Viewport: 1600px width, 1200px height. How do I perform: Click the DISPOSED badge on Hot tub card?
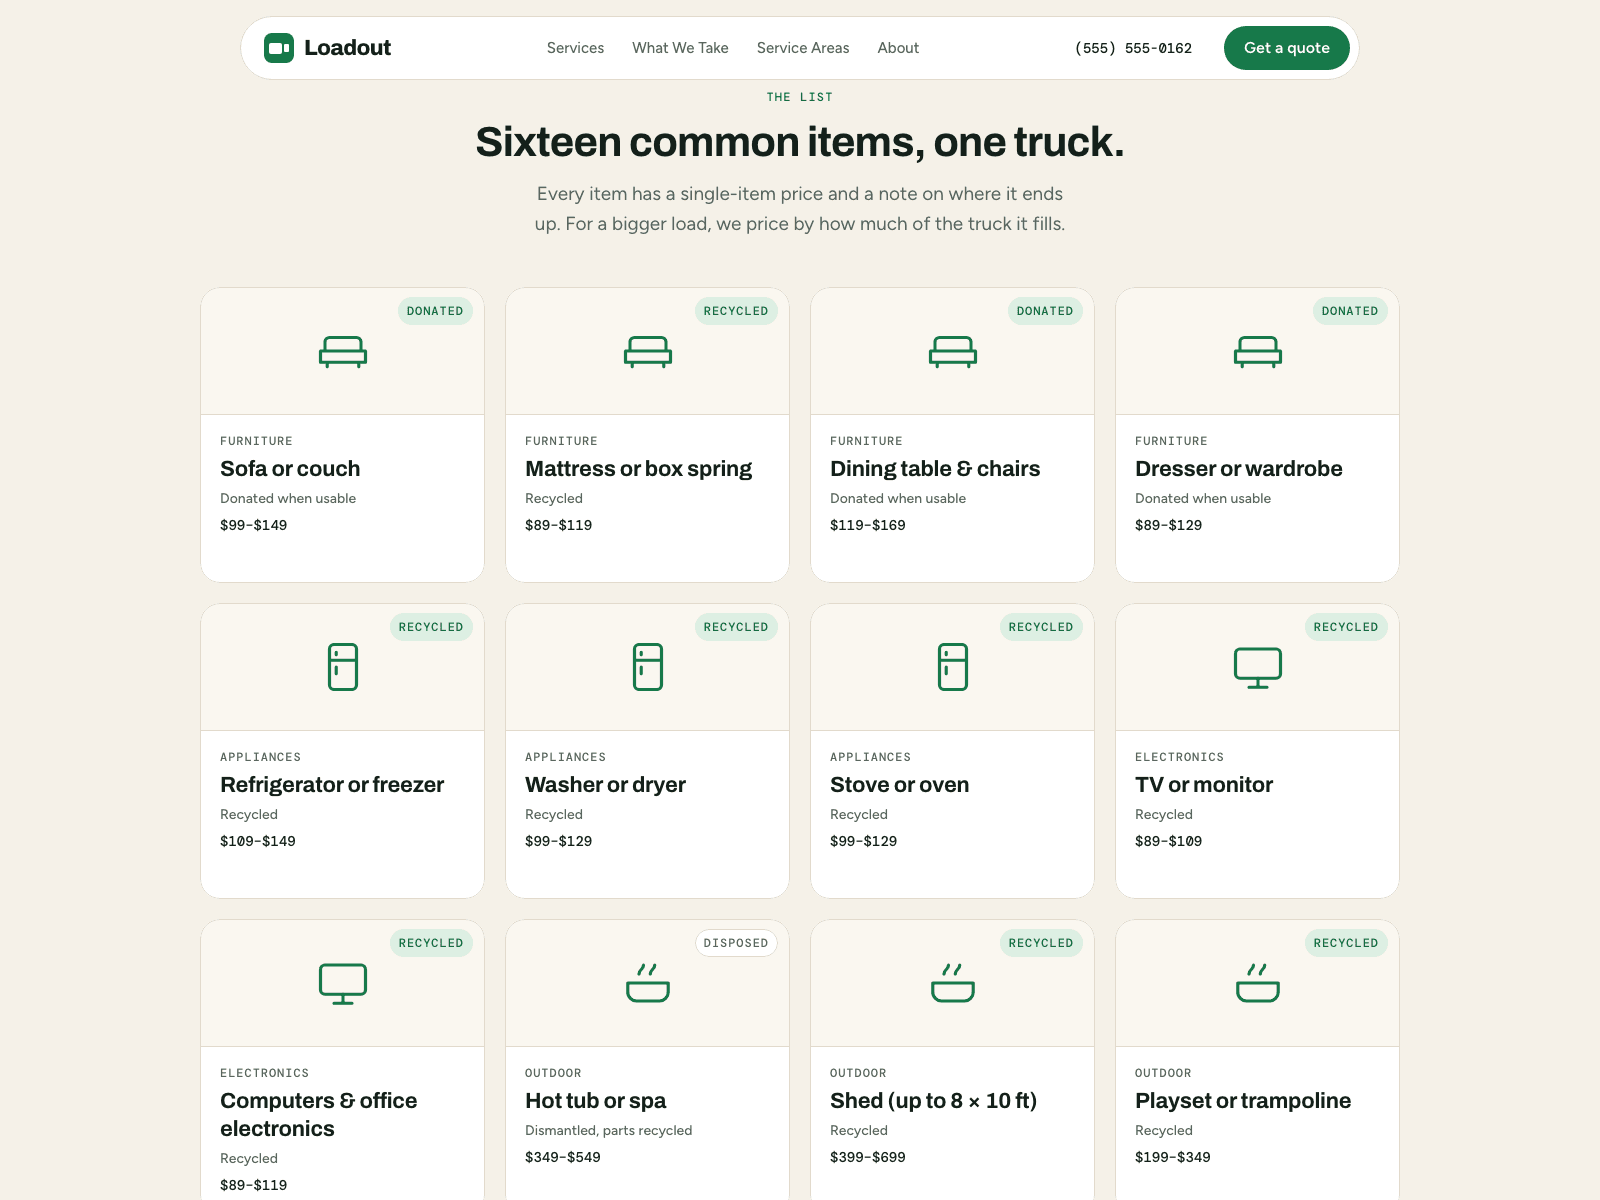tap(736, 943)
